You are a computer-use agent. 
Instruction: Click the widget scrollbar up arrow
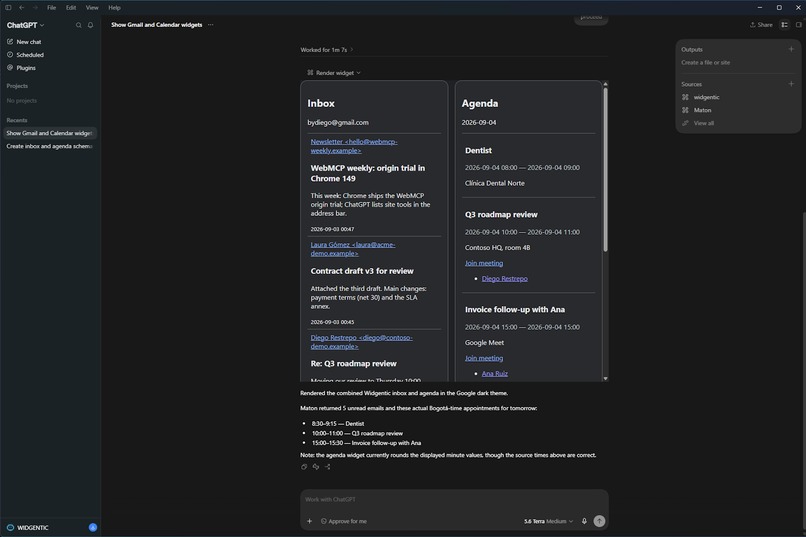(606, 84)
